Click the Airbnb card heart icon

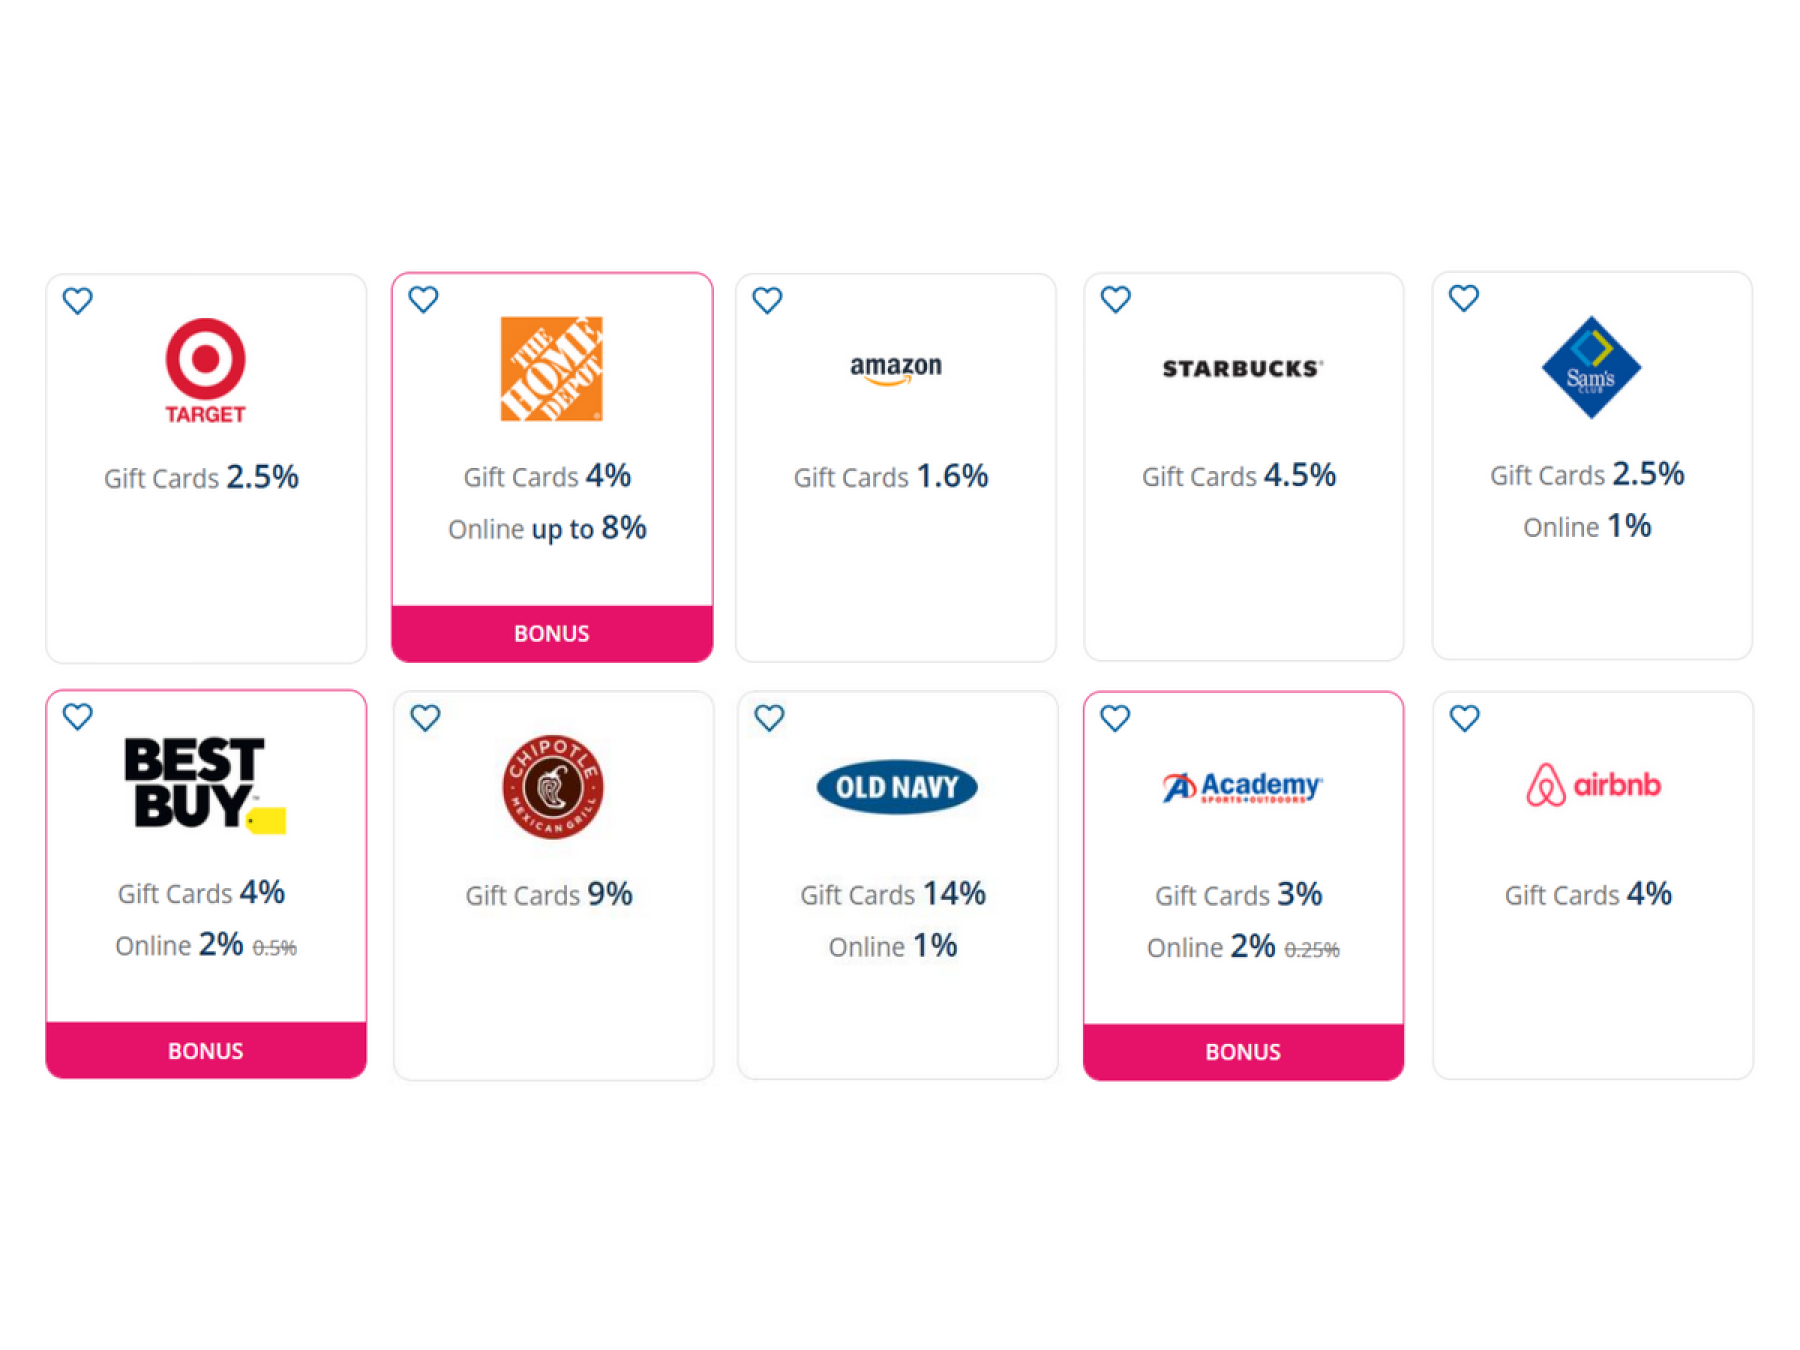click(x=1465, y=718)
